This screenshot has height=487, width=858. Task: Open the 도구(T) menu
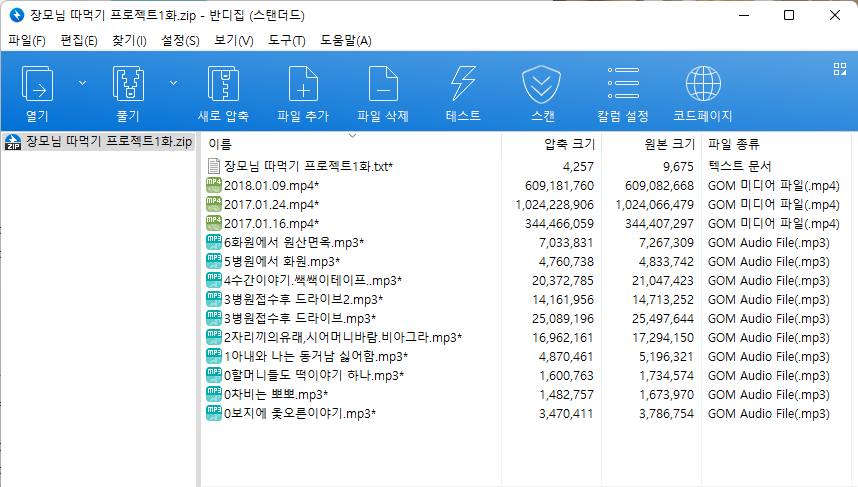287,41
